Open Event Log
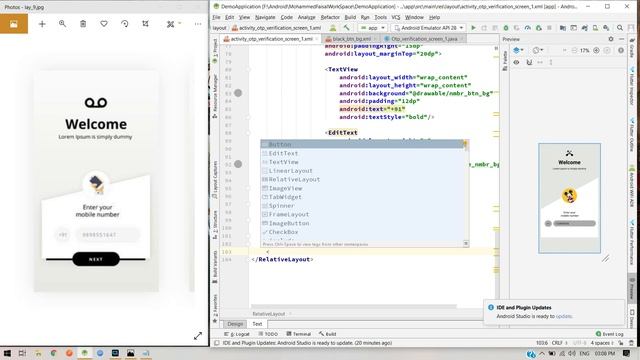 (609, 334)
